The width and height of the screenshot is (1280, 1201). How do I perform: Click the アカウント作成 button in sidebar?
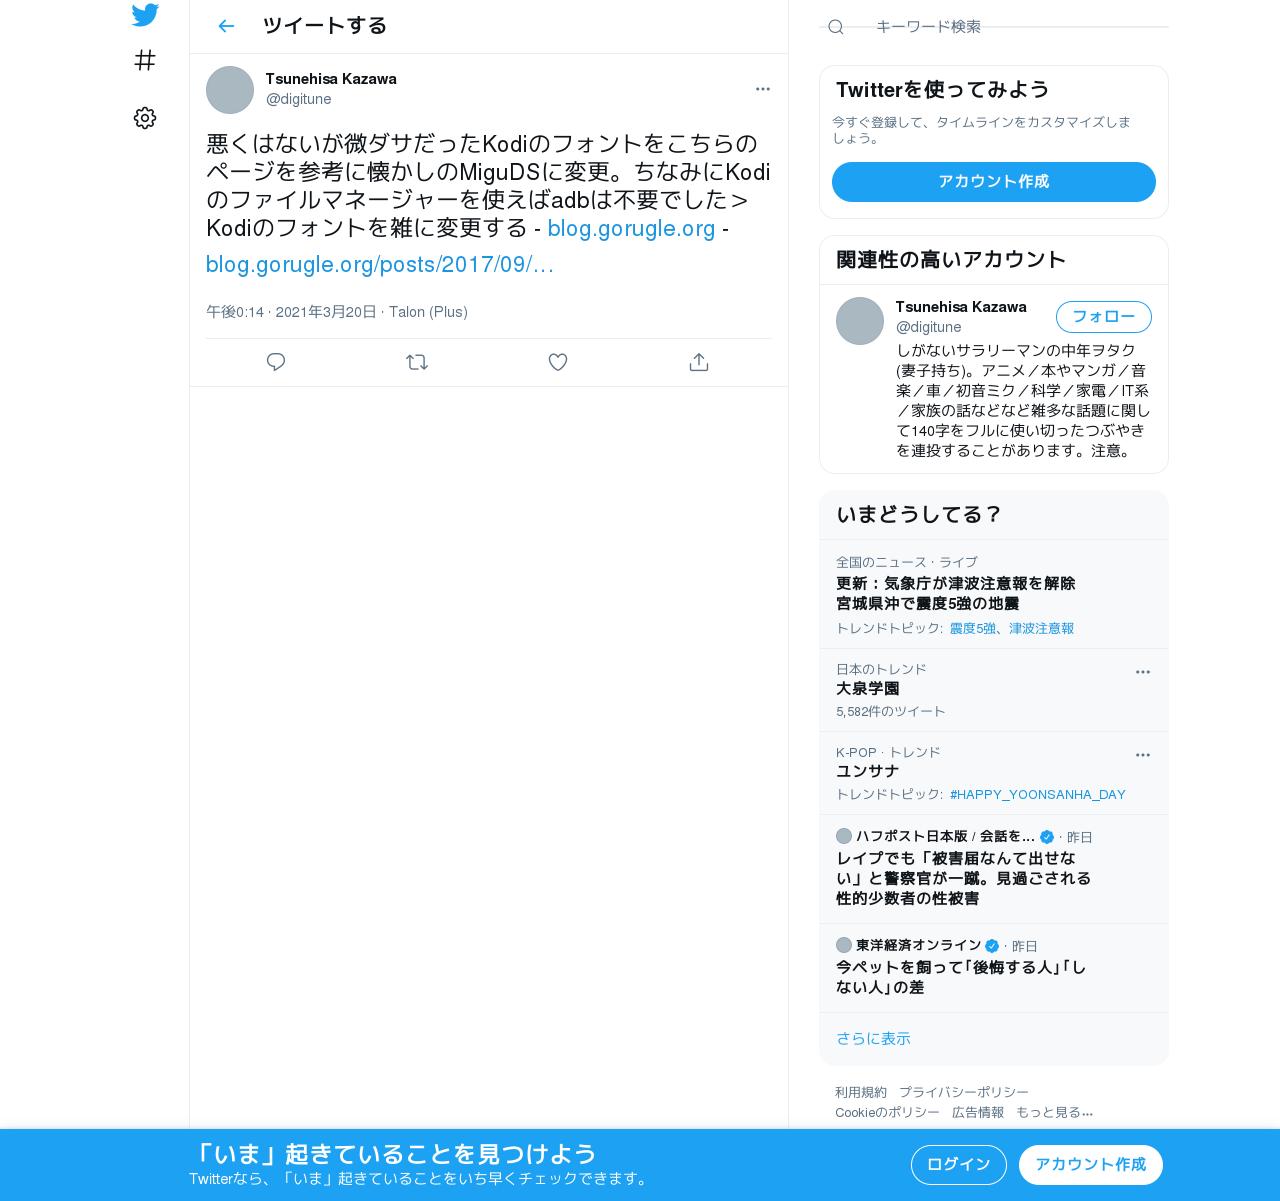click(994, 182)
